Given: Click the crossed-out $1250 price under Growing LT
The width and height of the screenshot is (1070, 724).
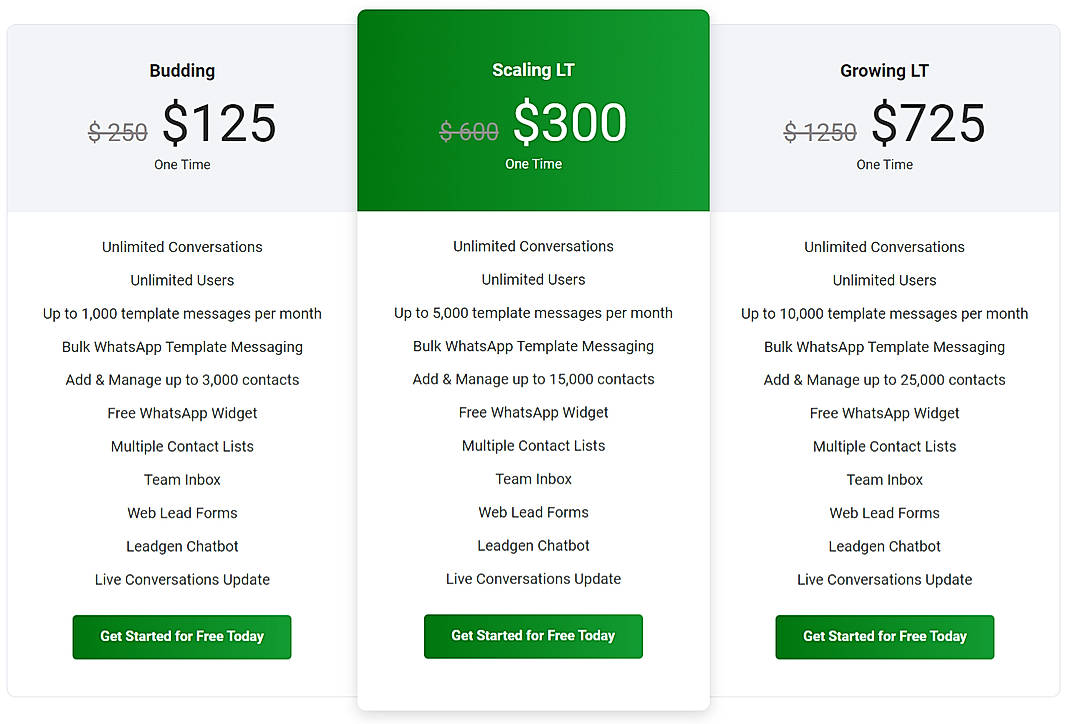Looking at the screenshot, I should (x=820, y=131).
